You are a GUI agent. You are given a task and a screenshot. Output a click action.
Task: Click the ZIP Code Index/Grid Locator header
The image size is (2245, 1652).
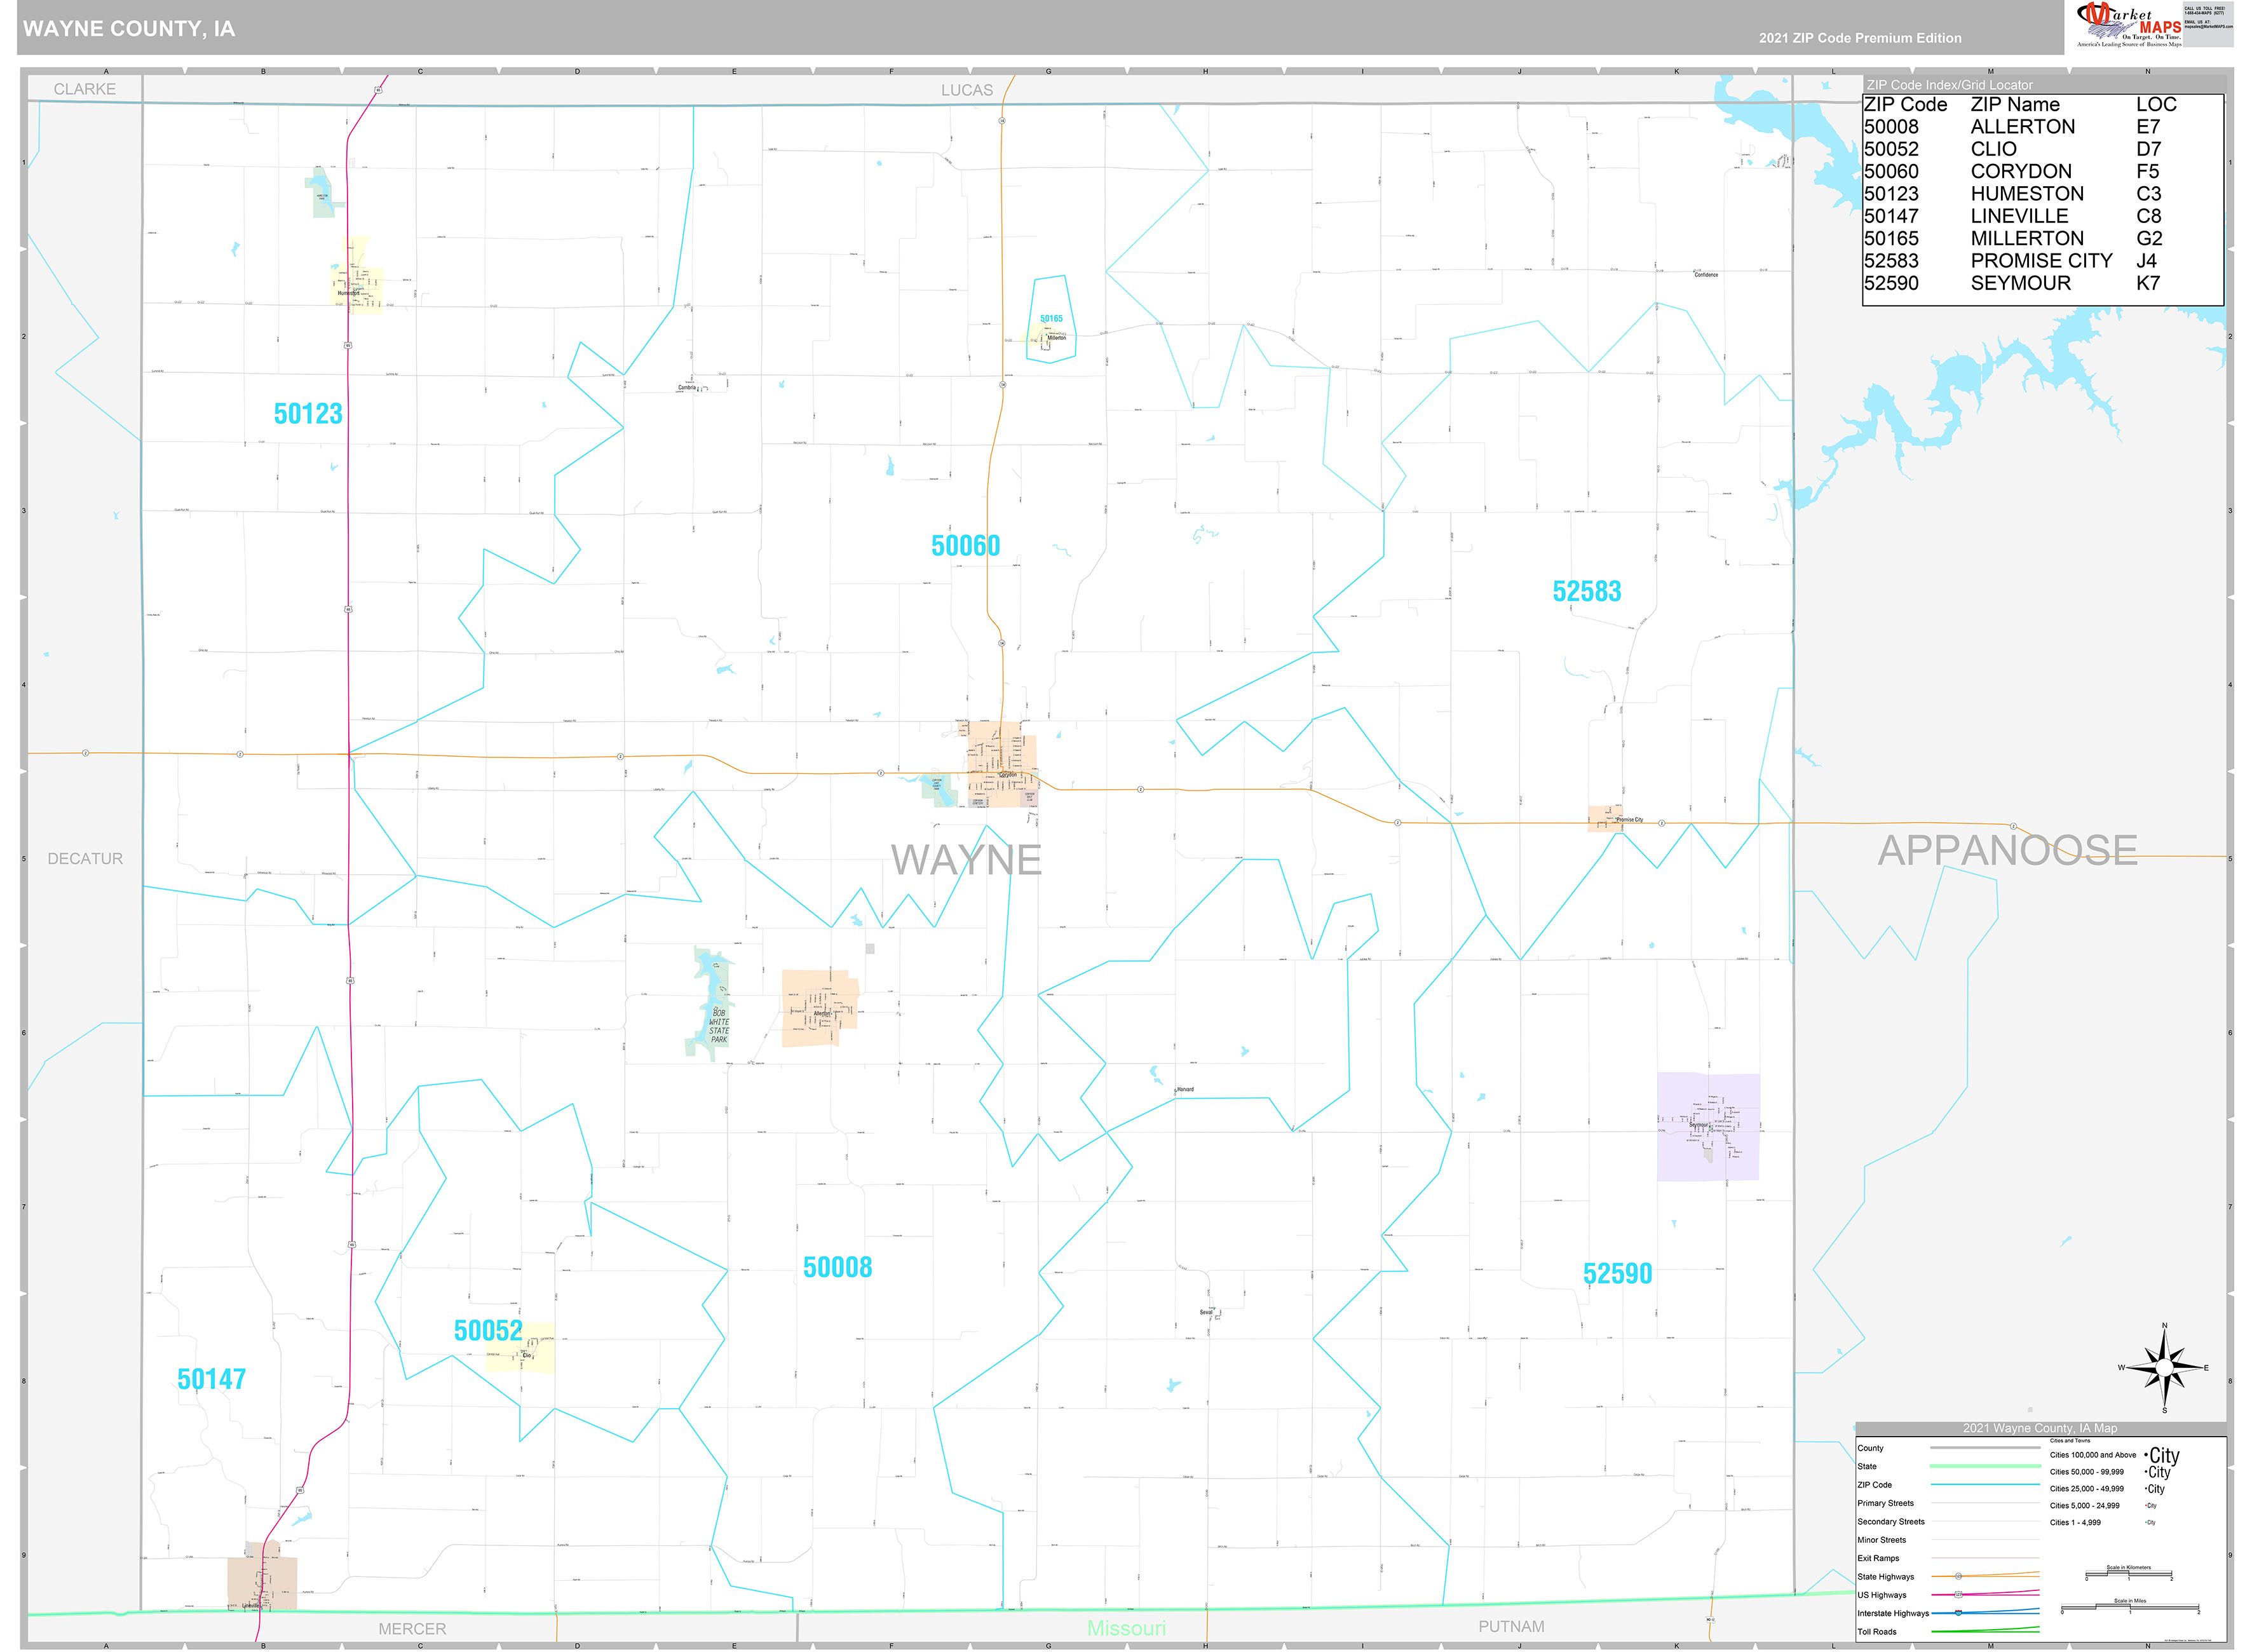(x=1949, y=85)
